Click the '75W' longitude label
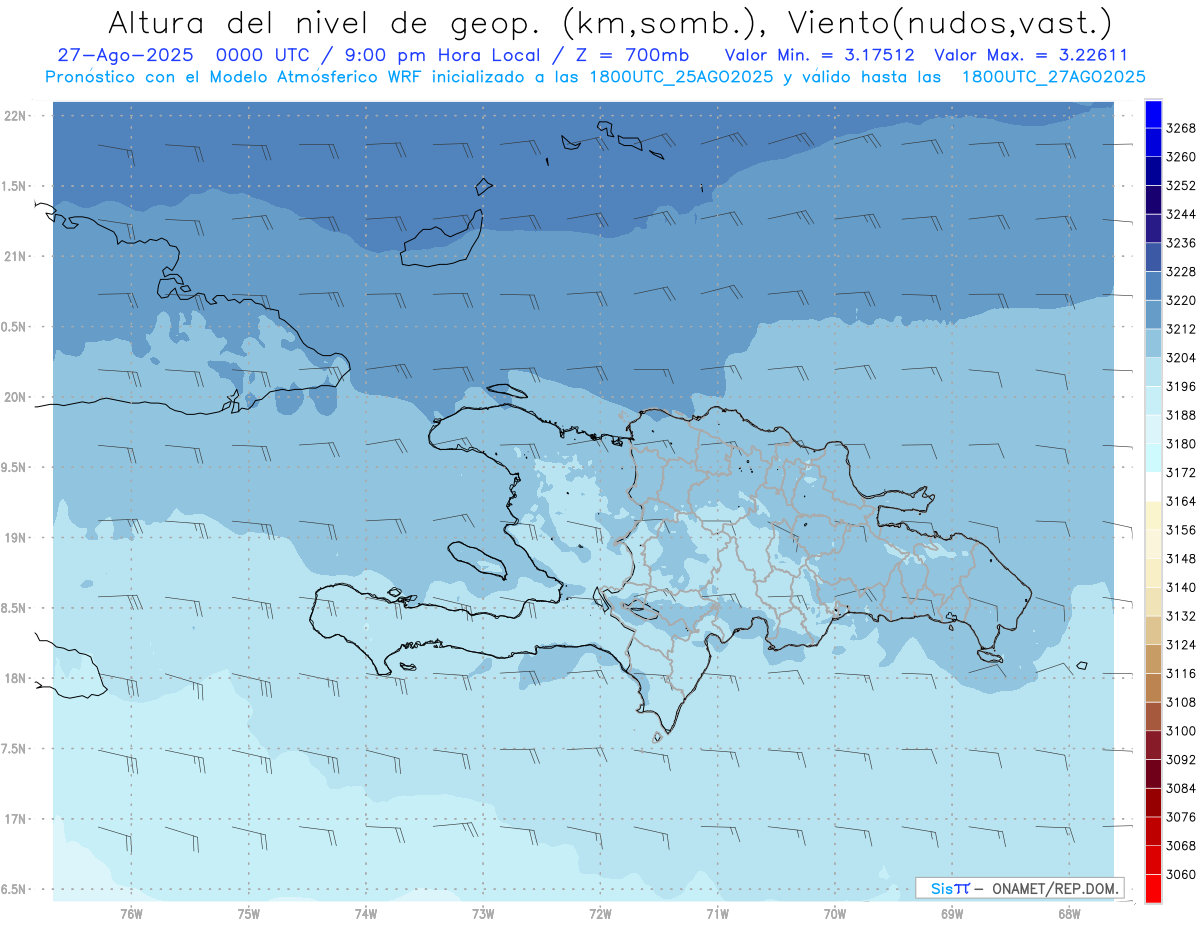Image resolution: width=1200 pixels, height=927 pixels. coord(249,914)
